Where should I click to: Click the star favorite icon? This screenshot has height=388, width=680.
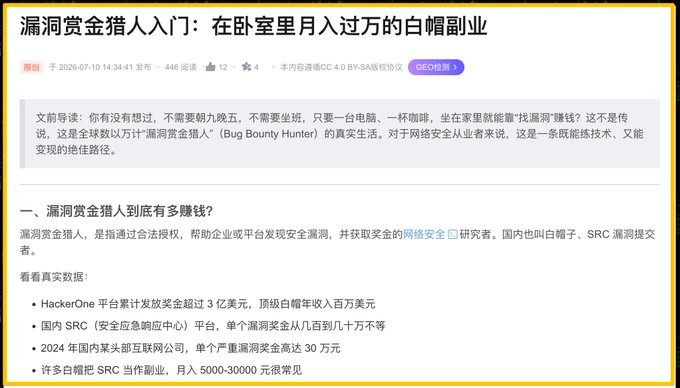246,67
